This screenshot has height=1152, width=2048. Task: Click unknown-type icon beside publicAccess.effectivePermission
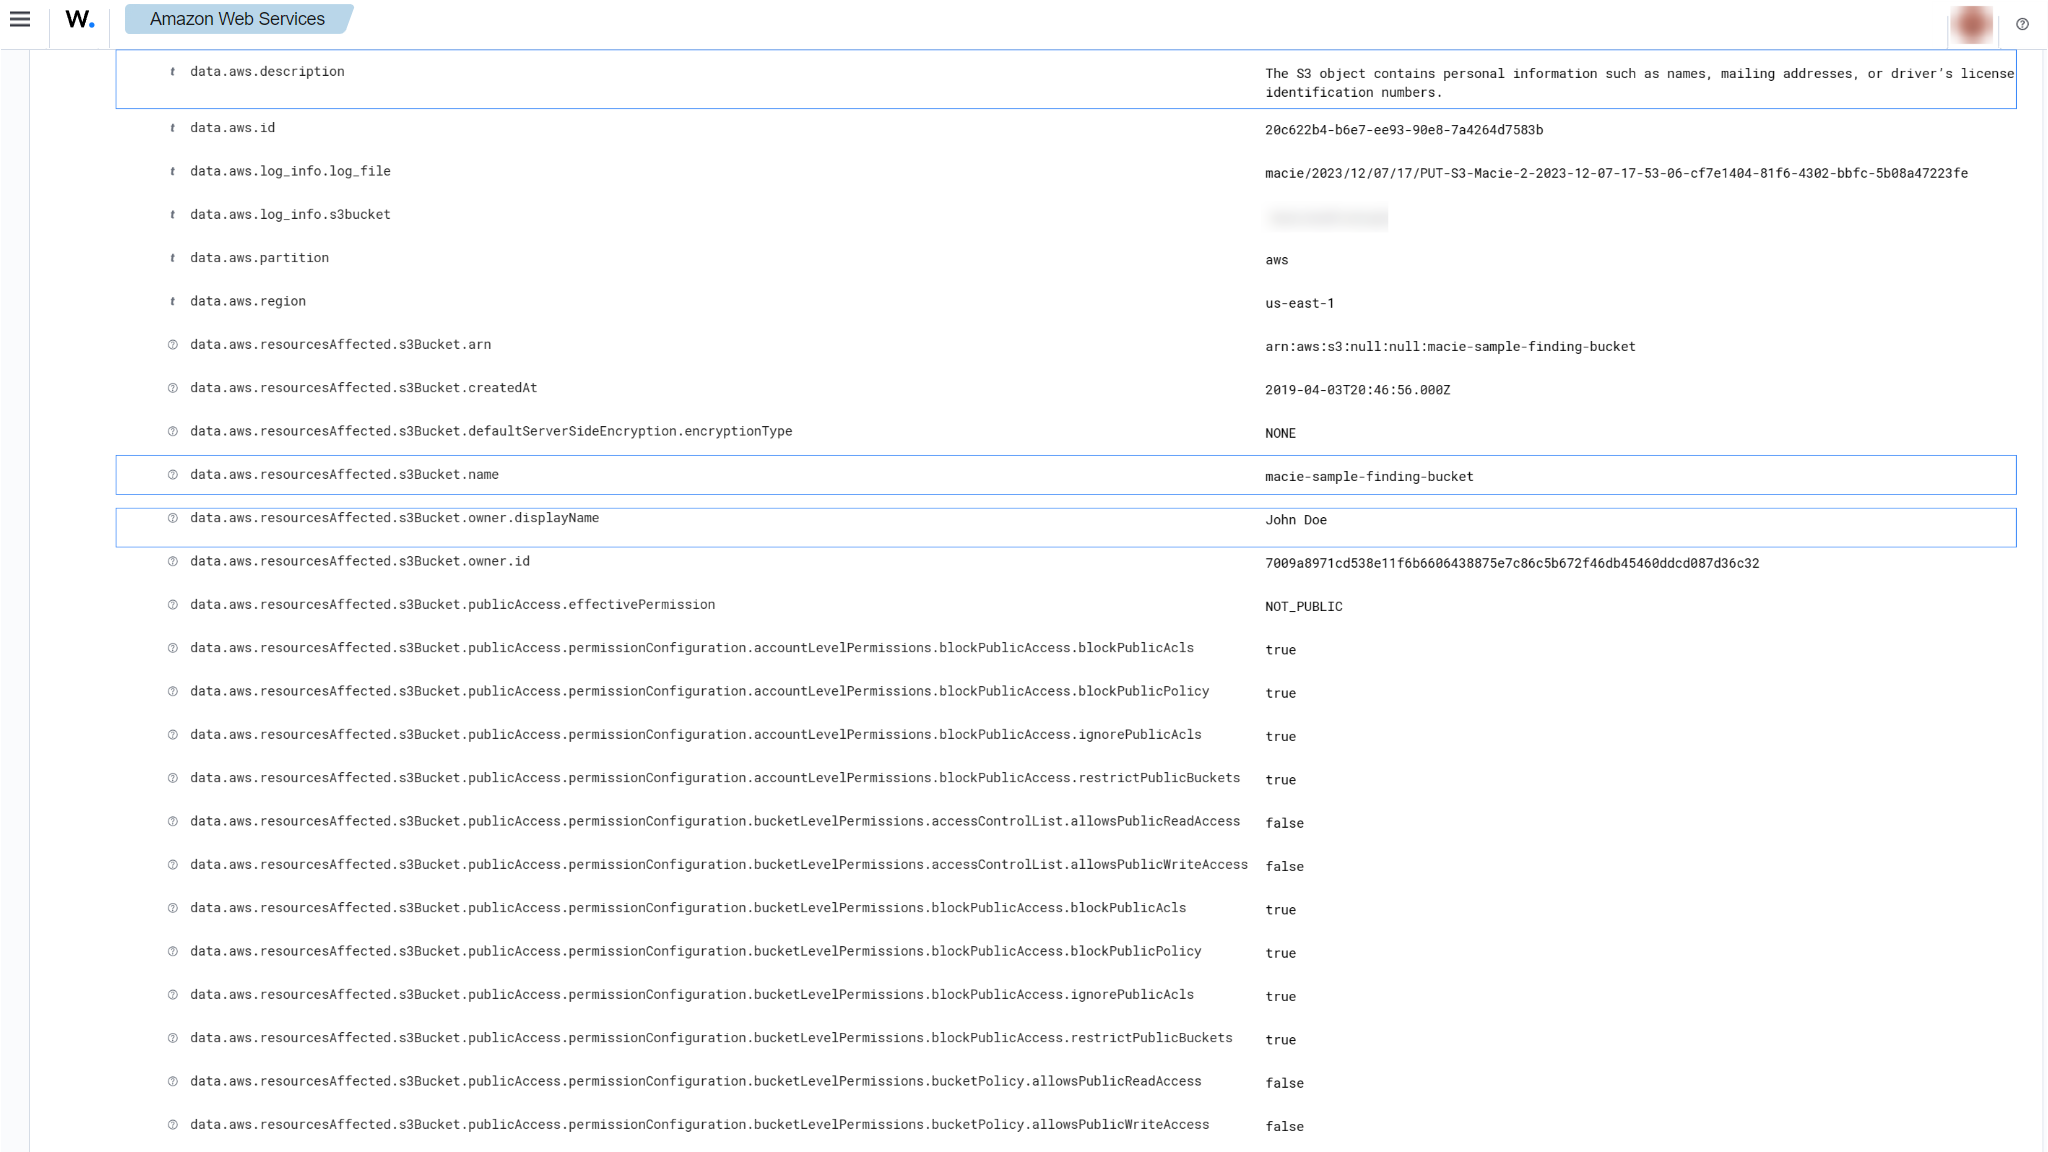point(173,605)
